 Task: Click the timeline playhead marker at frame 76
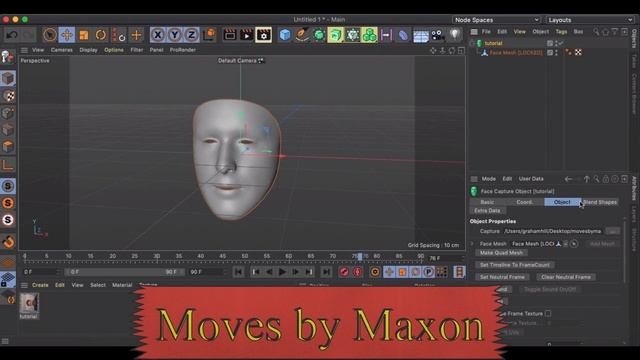click(x=360, y=256)
